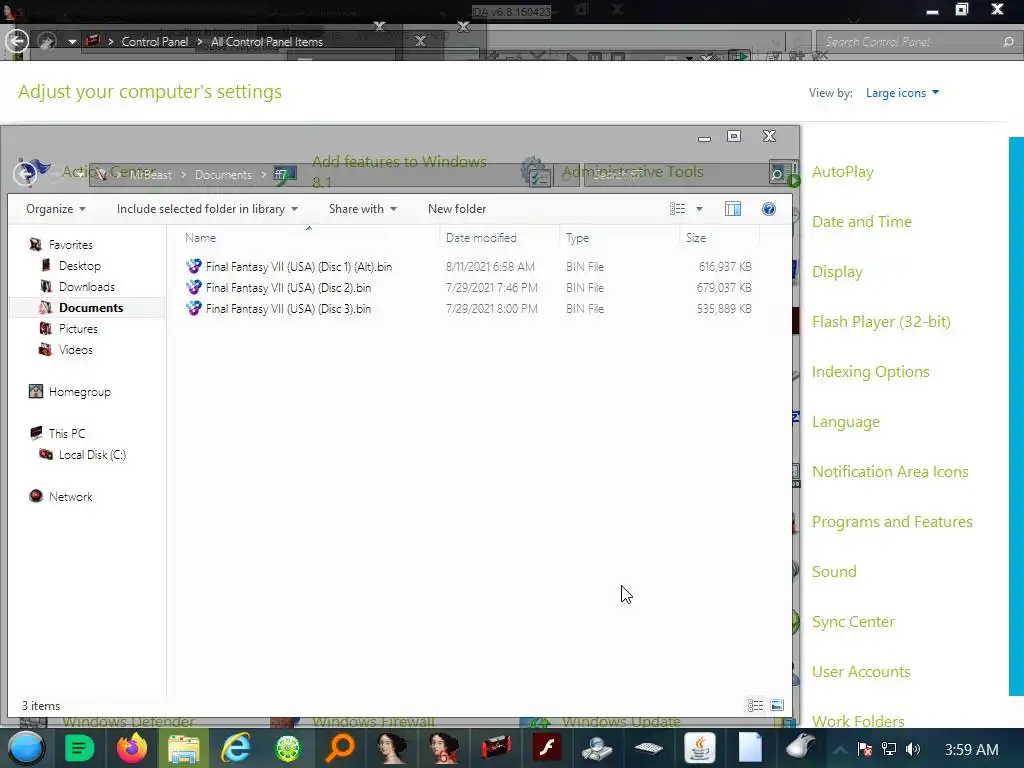Open View by Large icons dropdown
The image size is (1024, 768).
[x=902, y=93]
